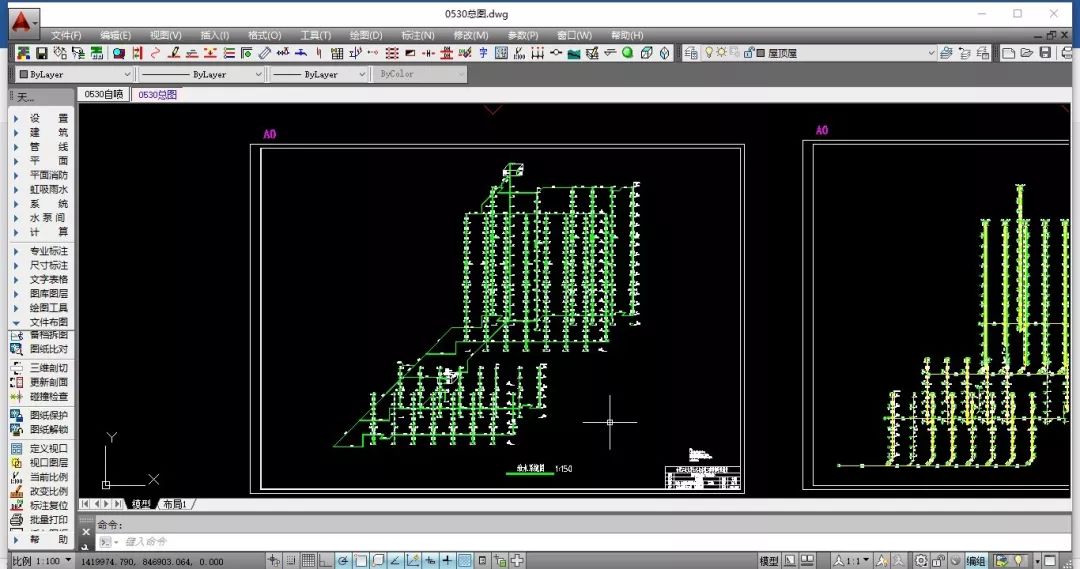The width and height of the screenshot is (1080, 569).
Task: Toggle polar tracking in the status bar
Action: point(342,561)
